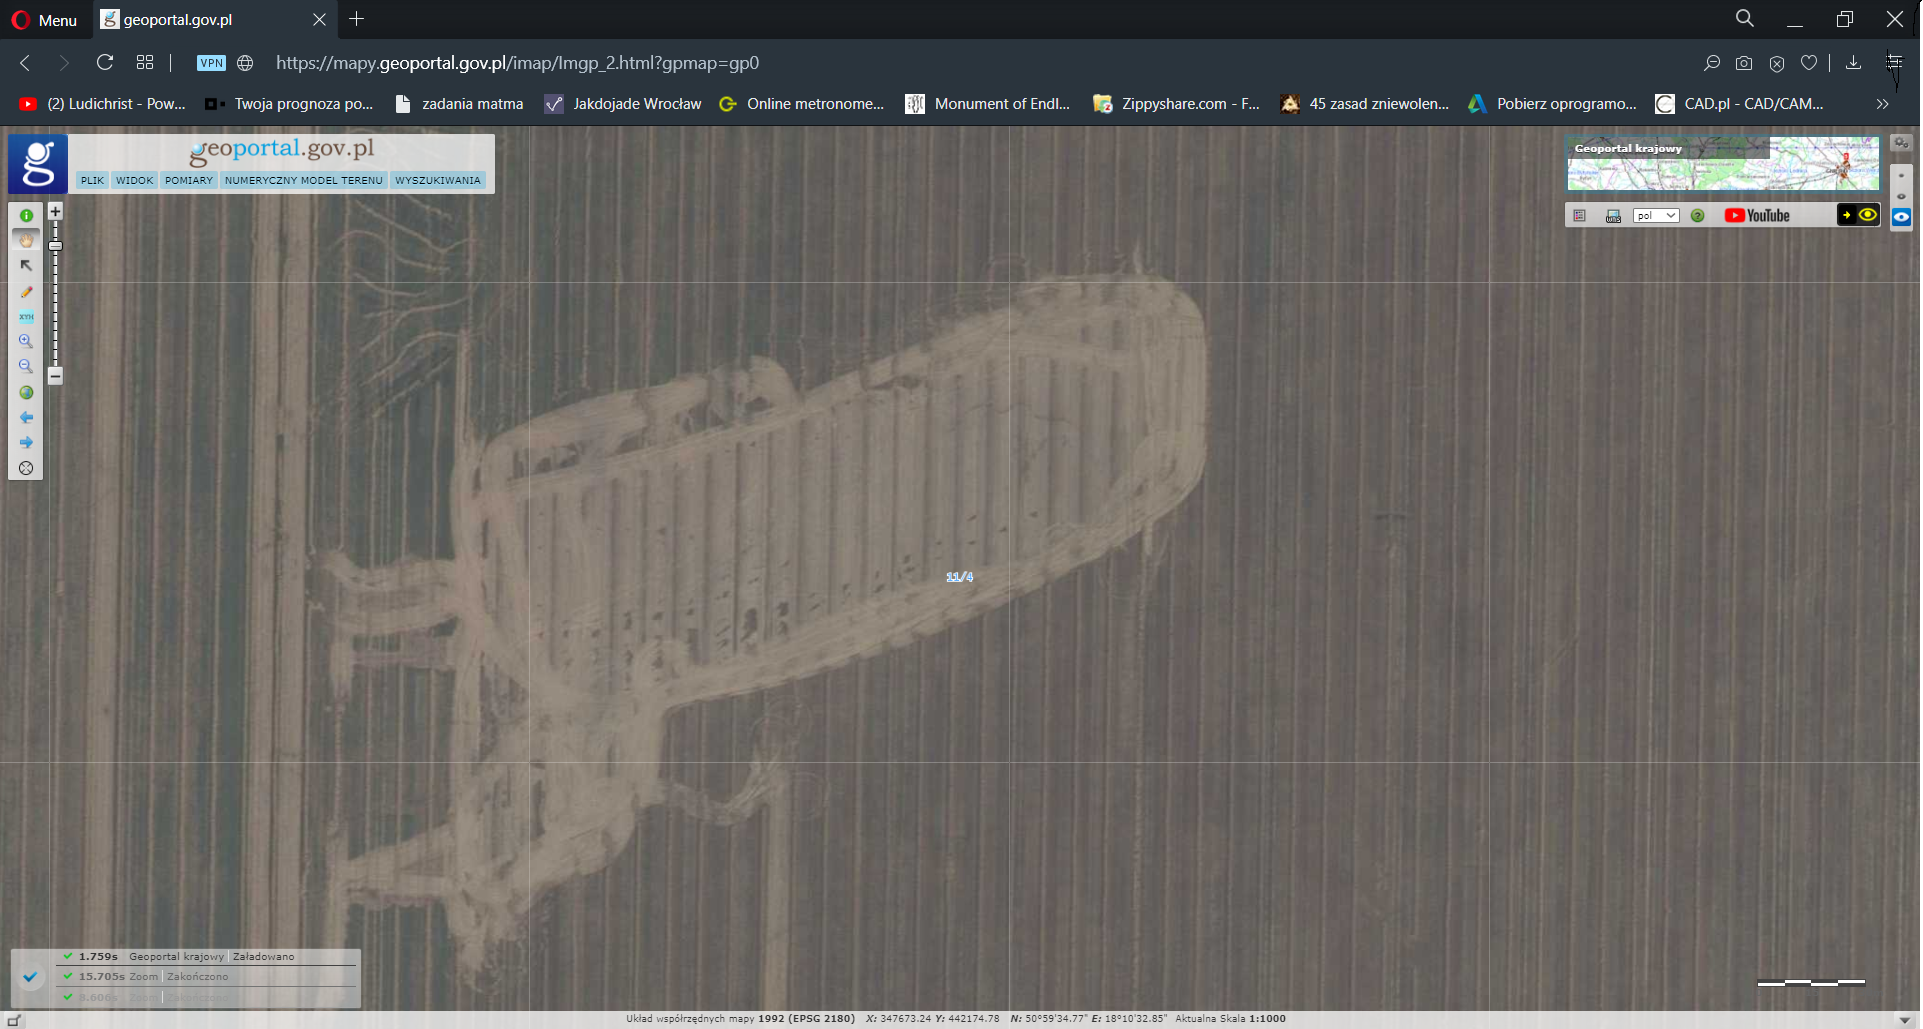
Task: Go to previous map view arrow
Action: click(x=26, y=417)
